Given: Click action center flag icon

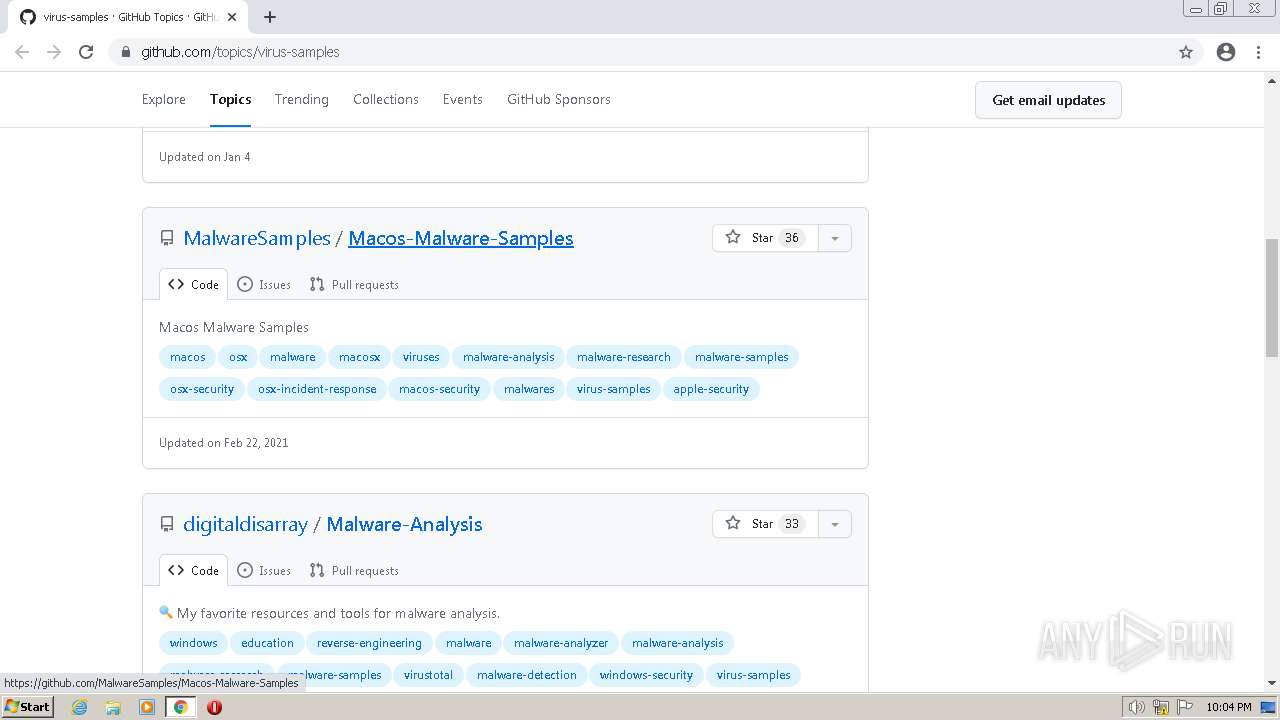Looking at the screenshot, I should point(1184,707).
